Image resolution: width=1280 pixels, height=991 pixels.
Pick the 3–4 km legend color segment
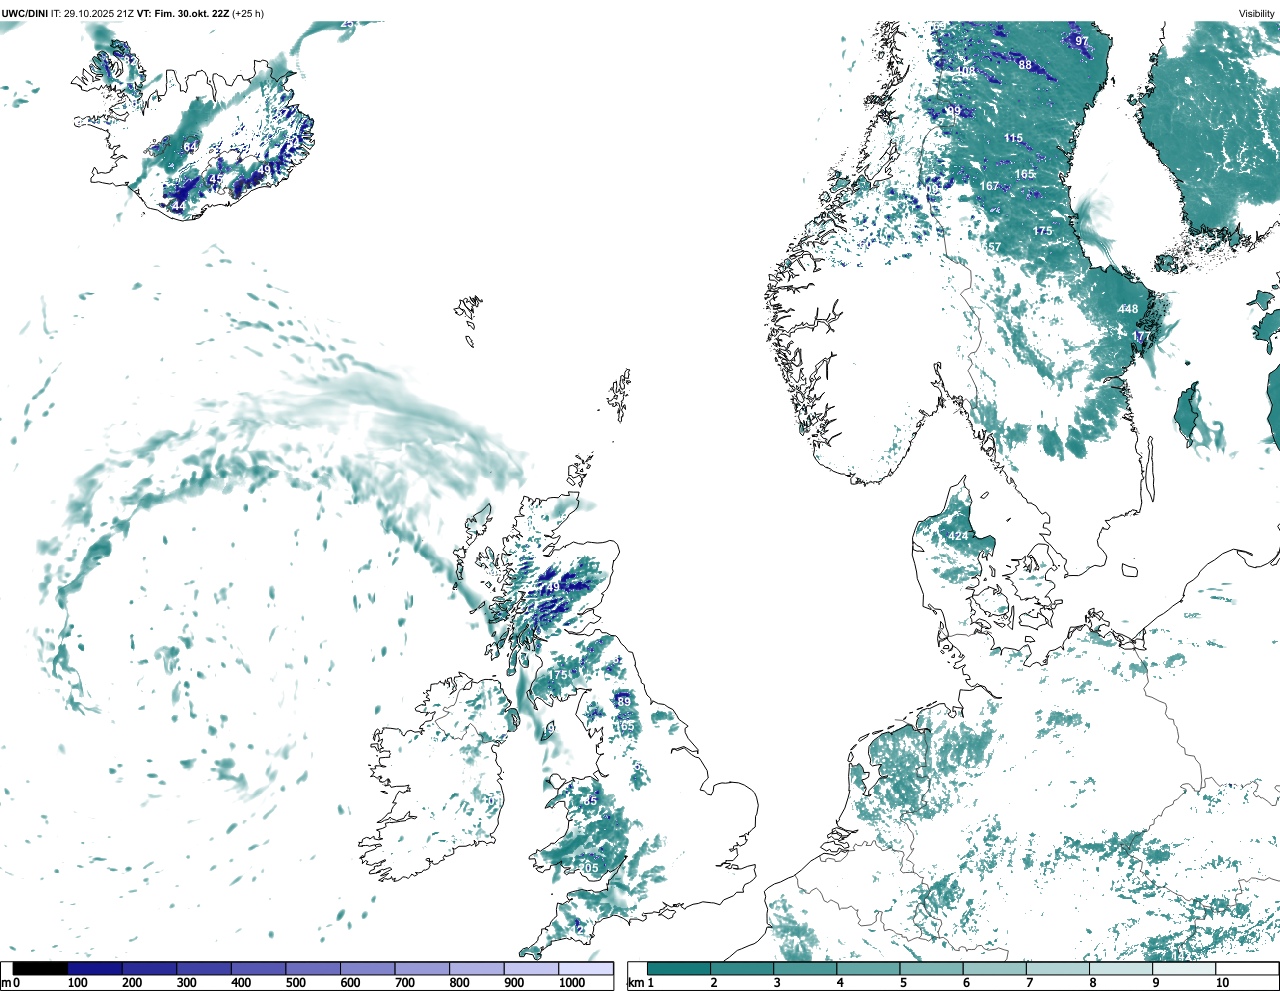(x=805, y=968)
